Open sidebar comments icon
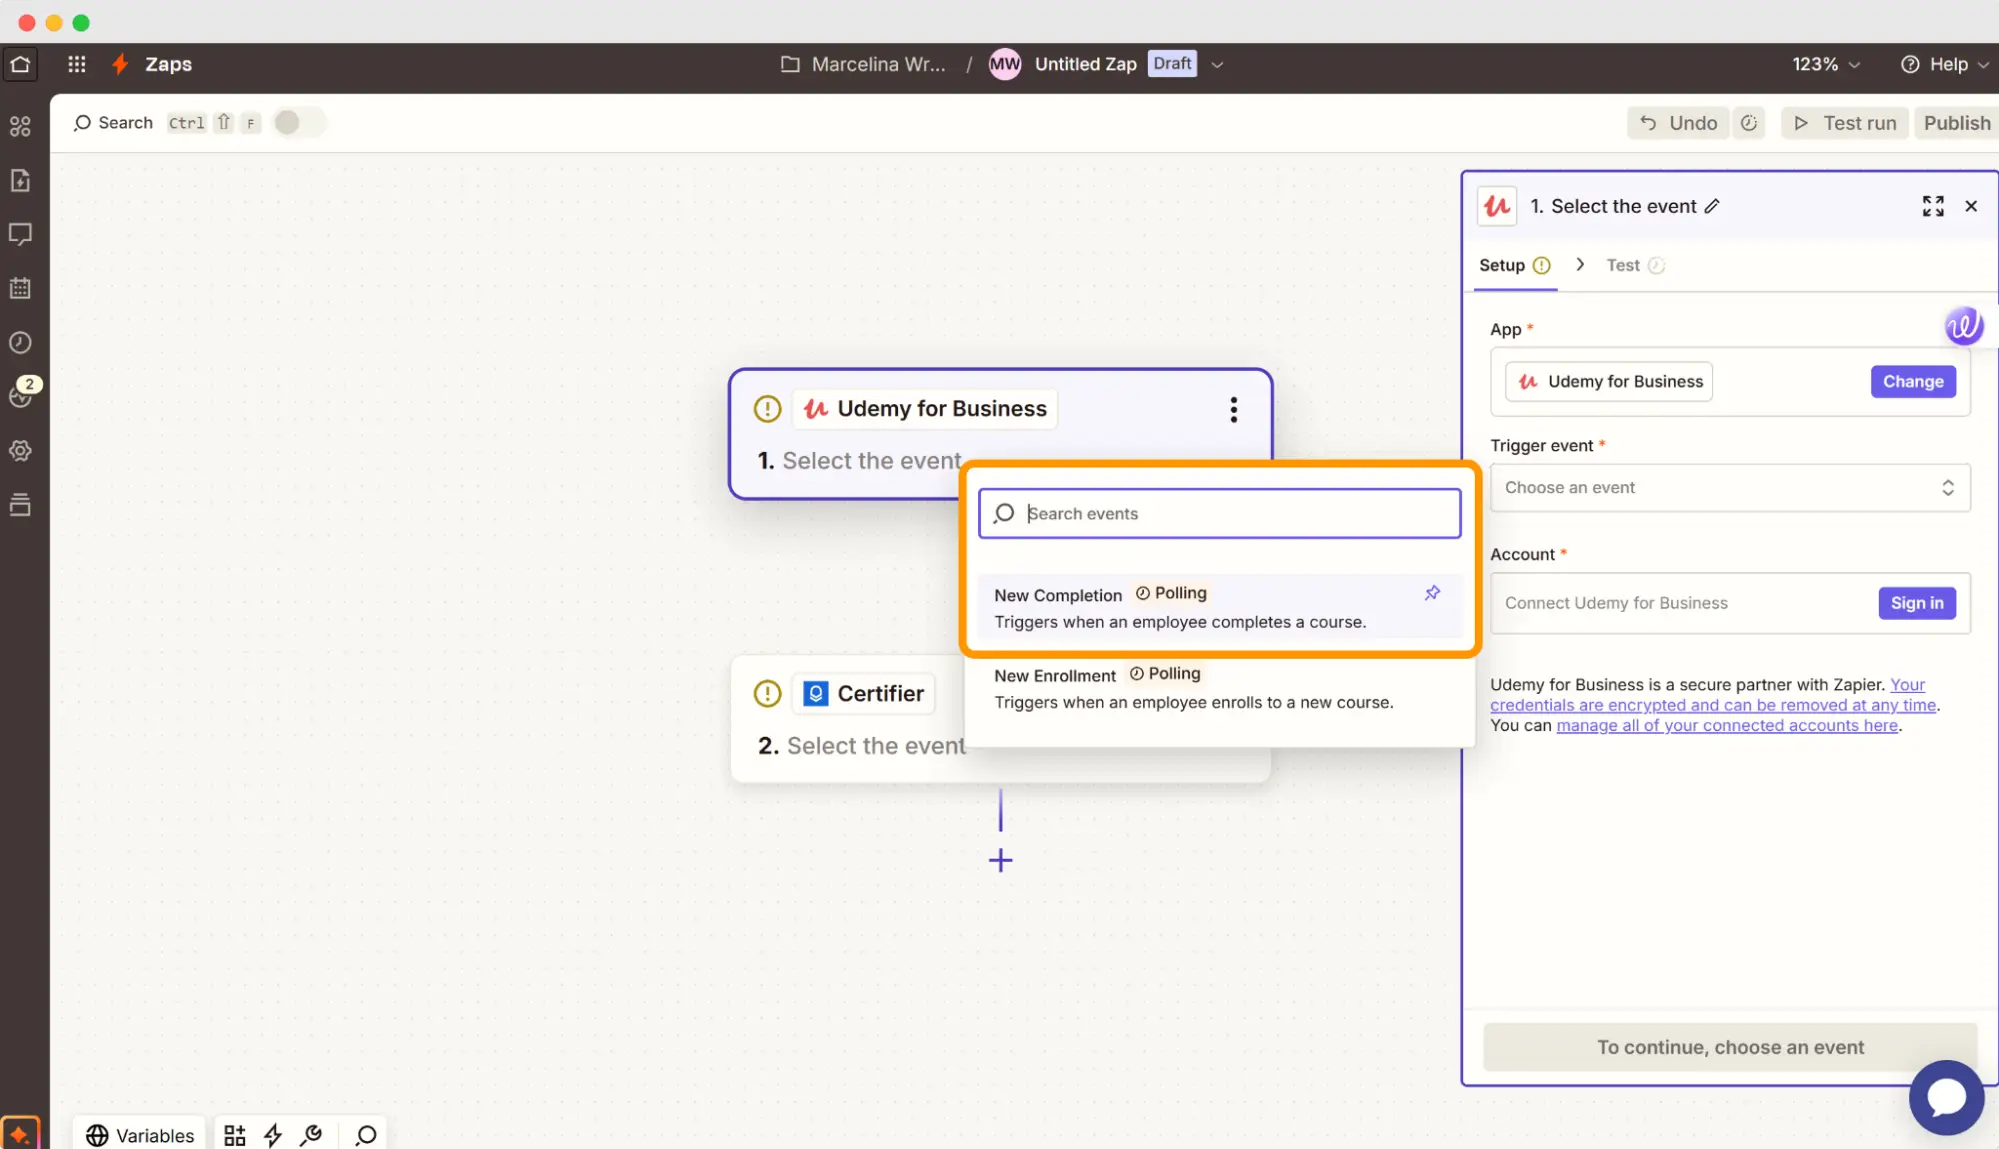1999x1149 pixels. click(20, 234)
